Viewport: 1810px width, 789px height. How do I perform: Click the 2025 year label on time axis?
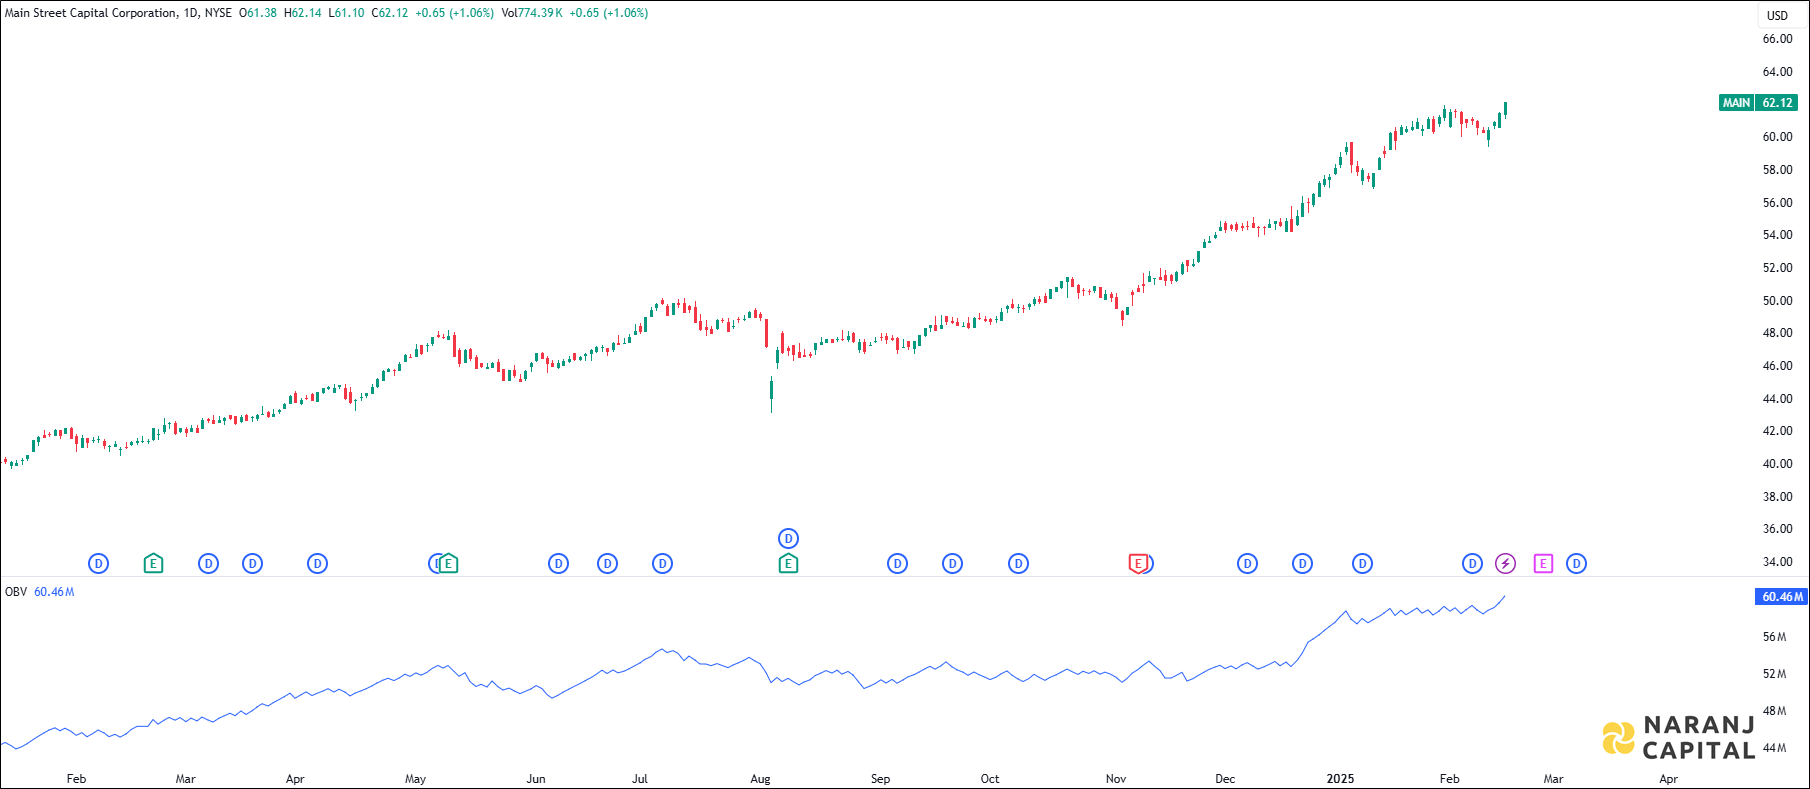(x=1340, y=779)
